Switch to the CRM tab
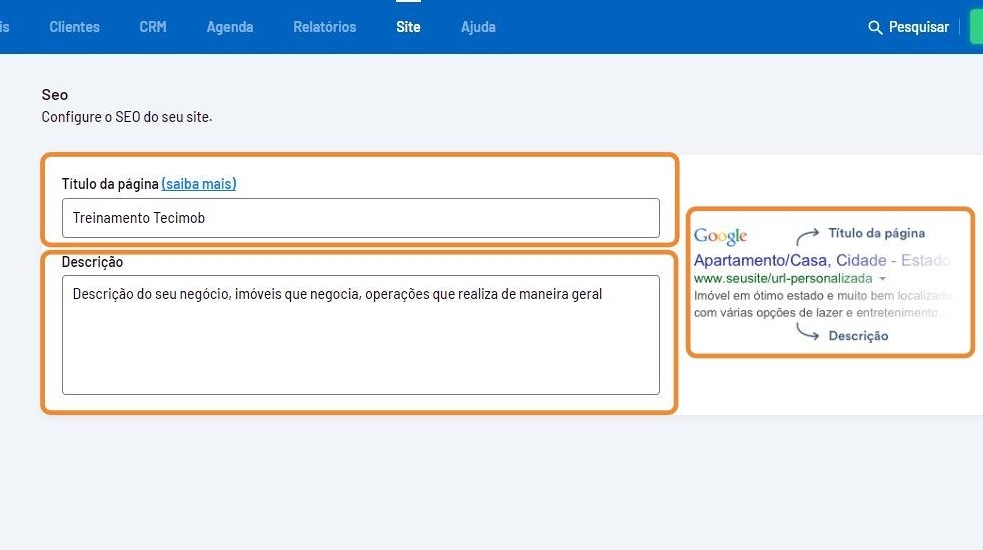The image size is (983, 550). coord(153,27)
